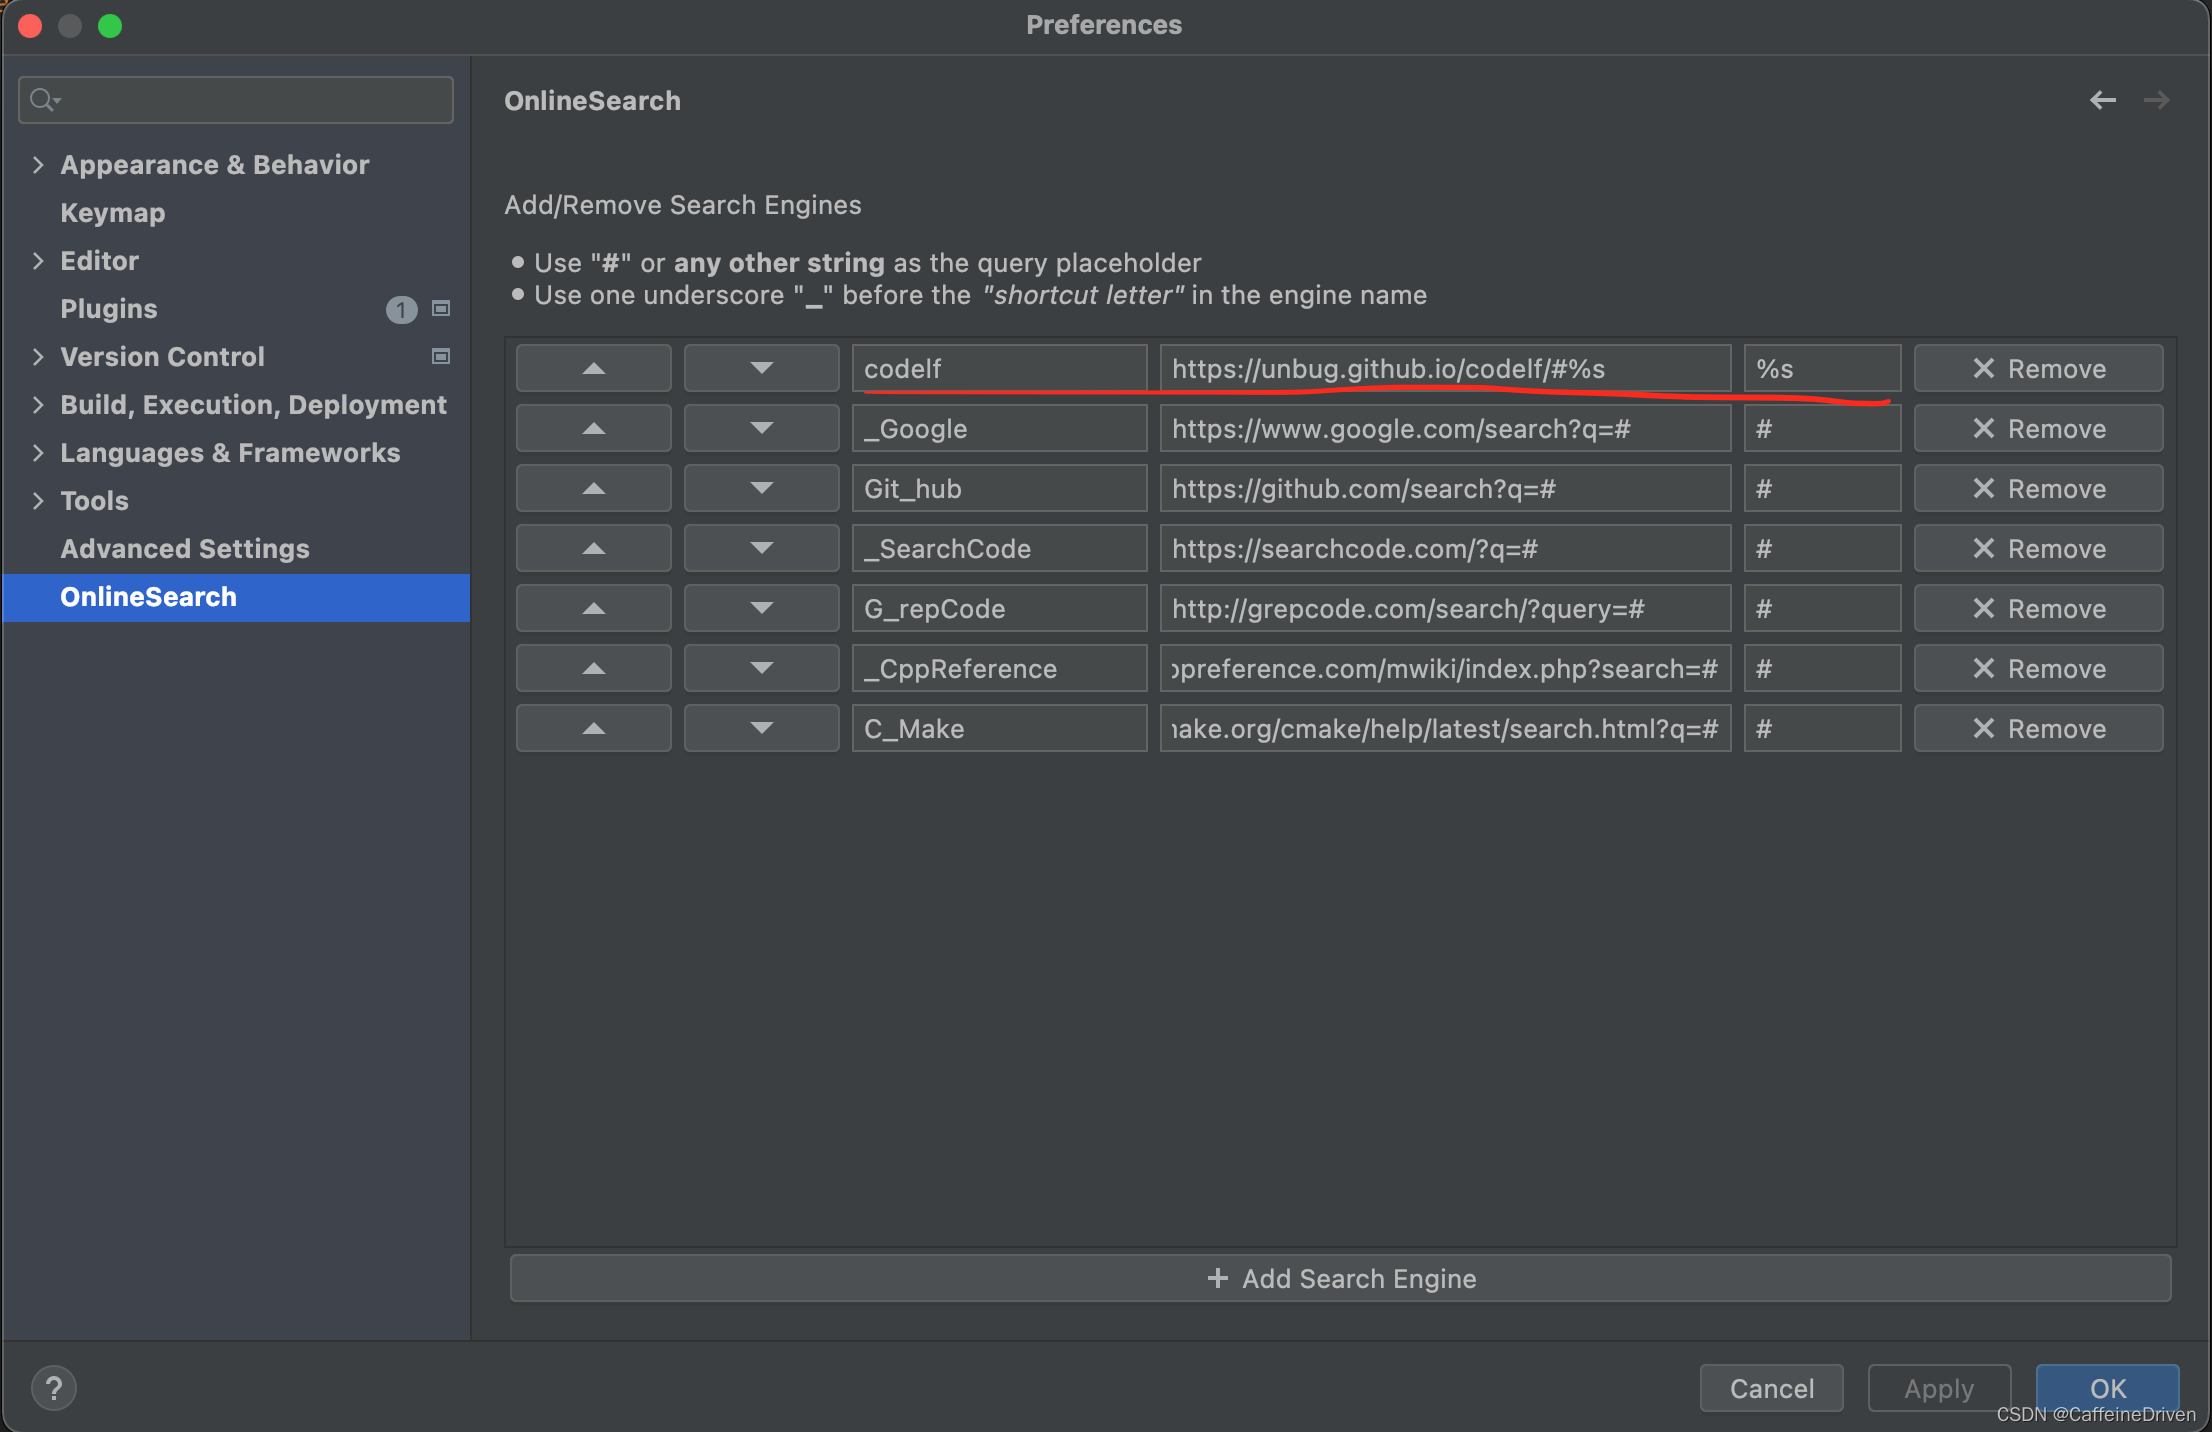Image resolution: width=2212 pixels, height=1432 pixels.
Task: Expand the Editor section
Action: pyautogui.click(x=38, y=260)
